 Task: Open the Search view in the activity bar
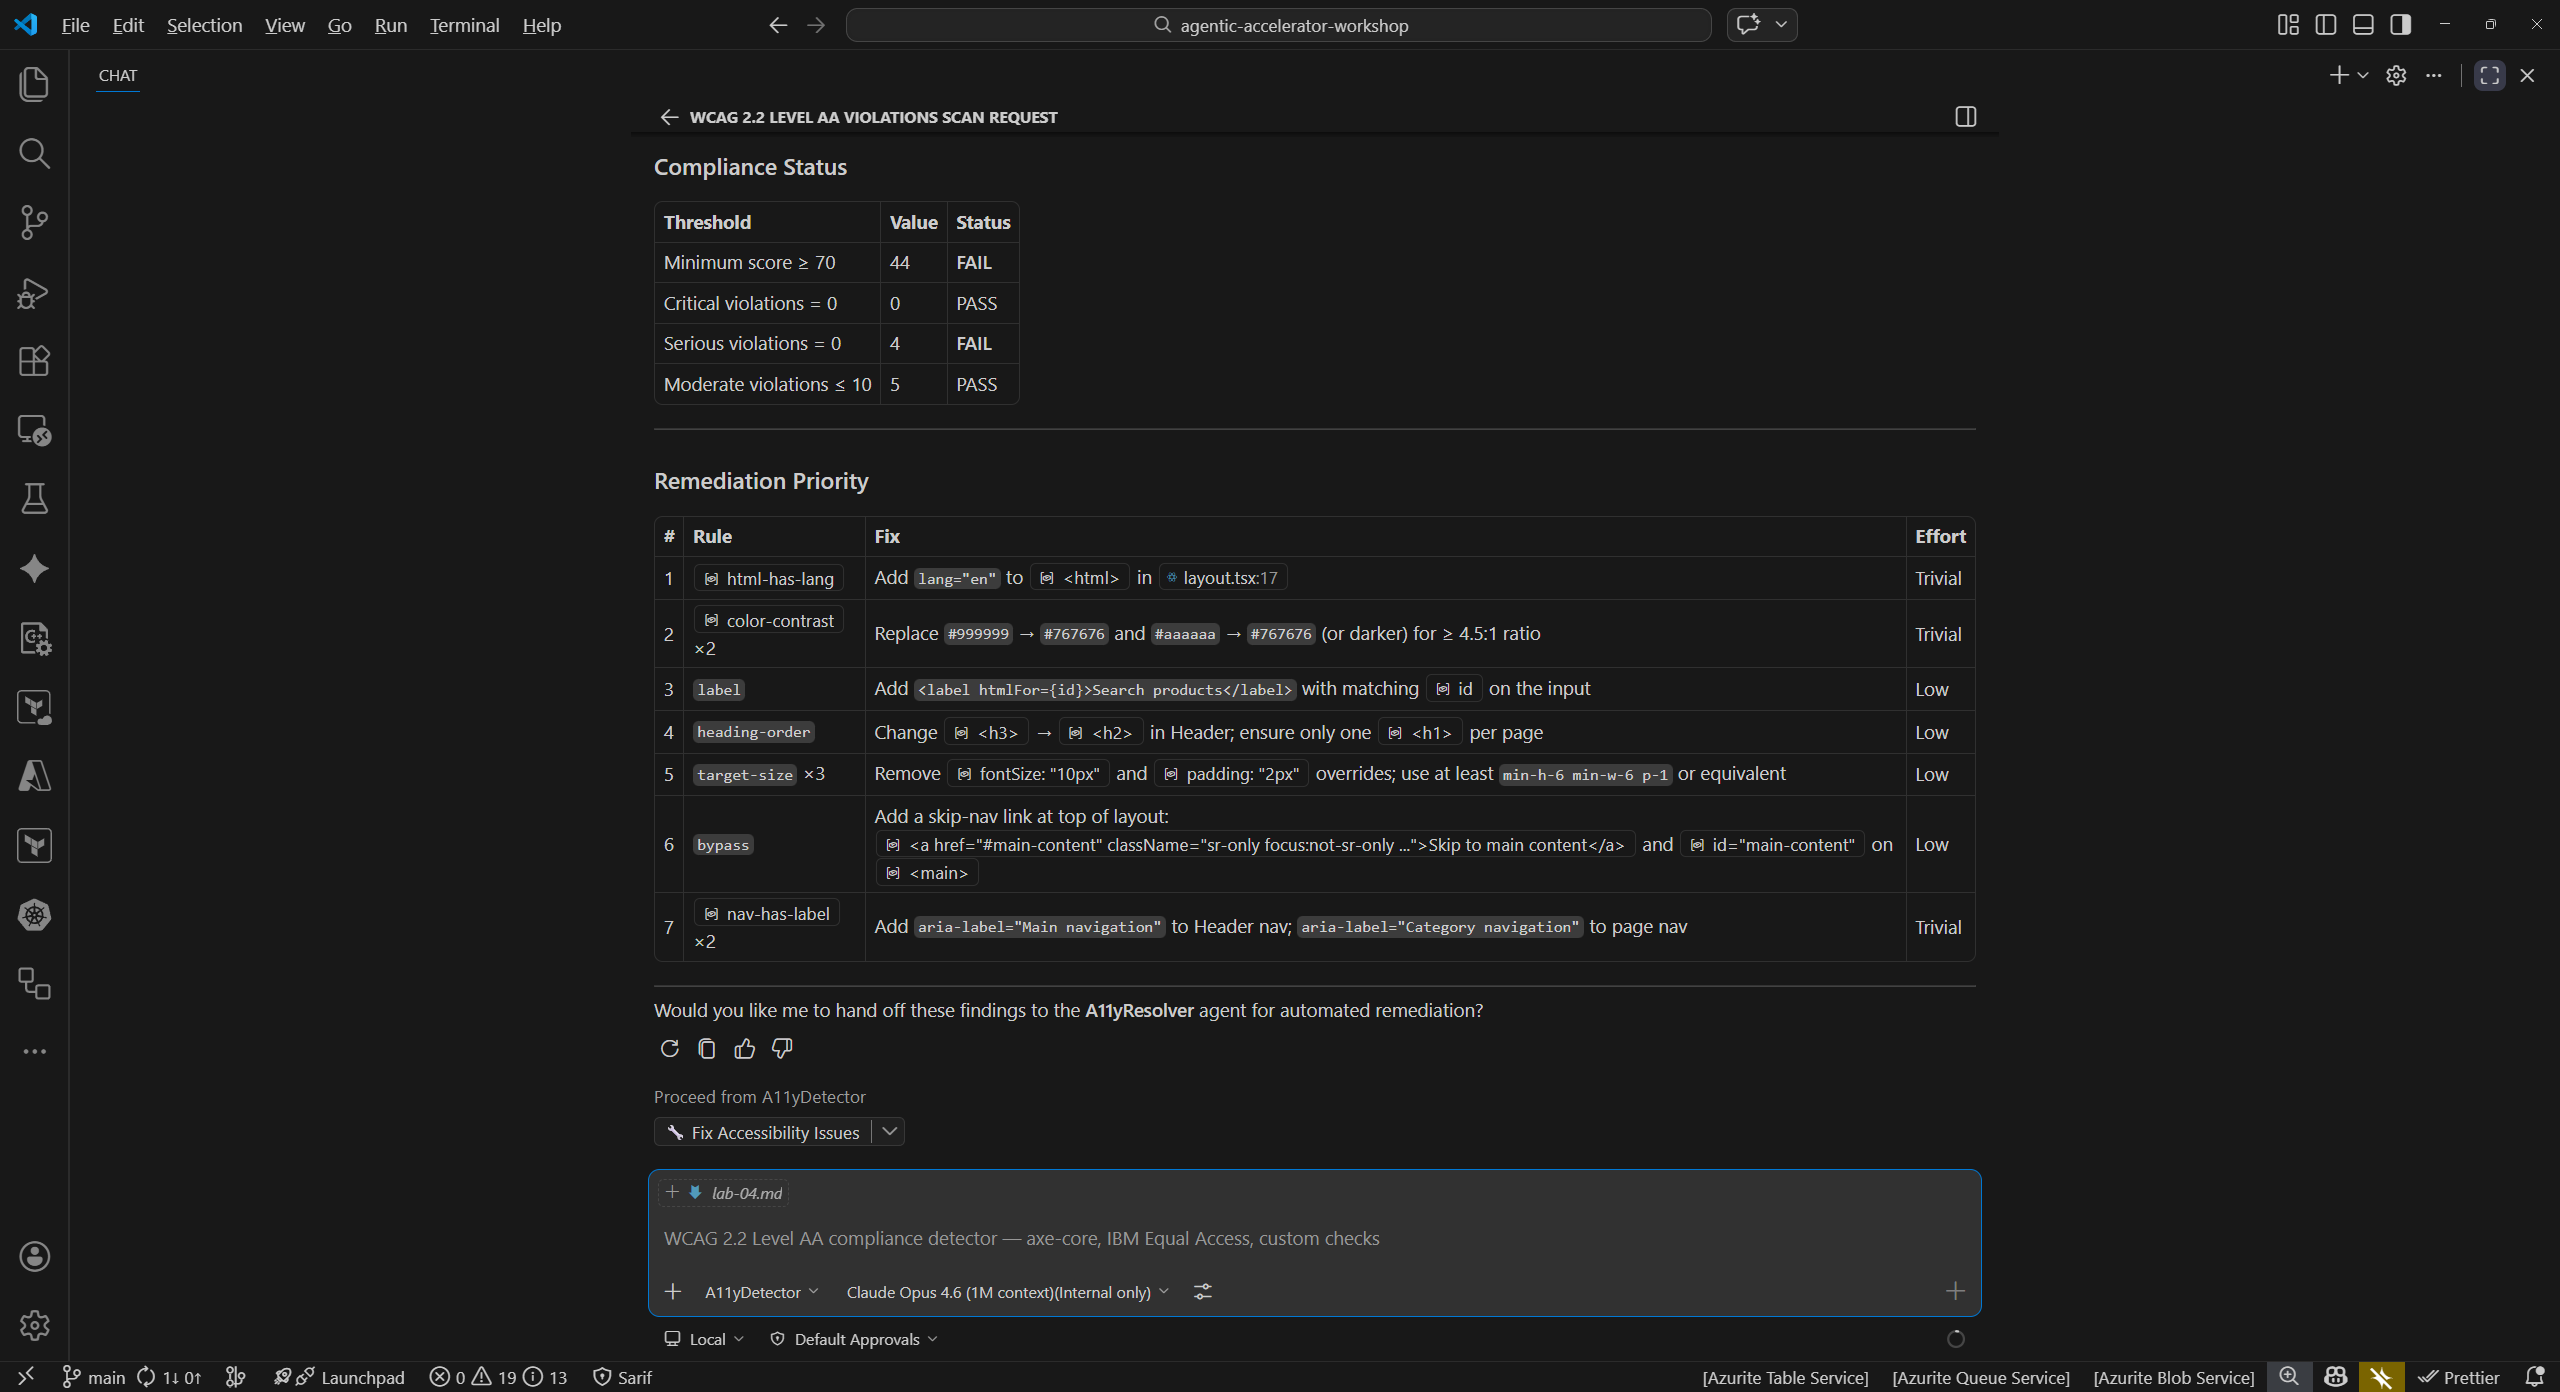point(34,153)
